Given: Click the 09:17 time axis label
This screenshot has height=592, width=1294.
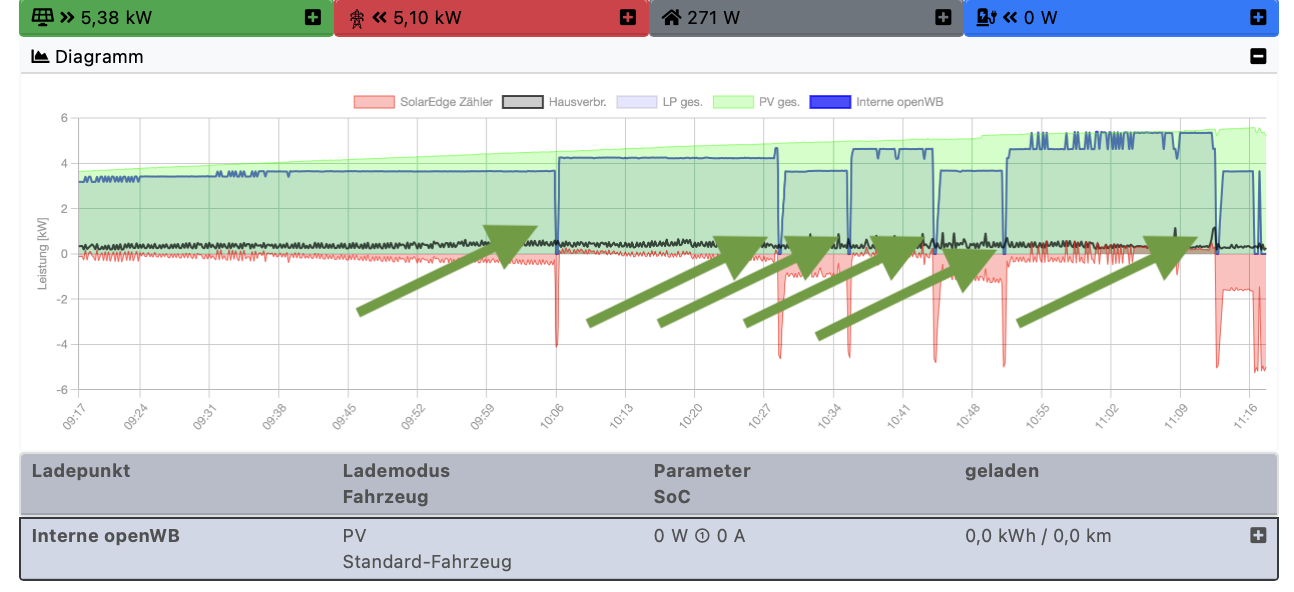Looking at the screenshot, I should pos(73,416).
